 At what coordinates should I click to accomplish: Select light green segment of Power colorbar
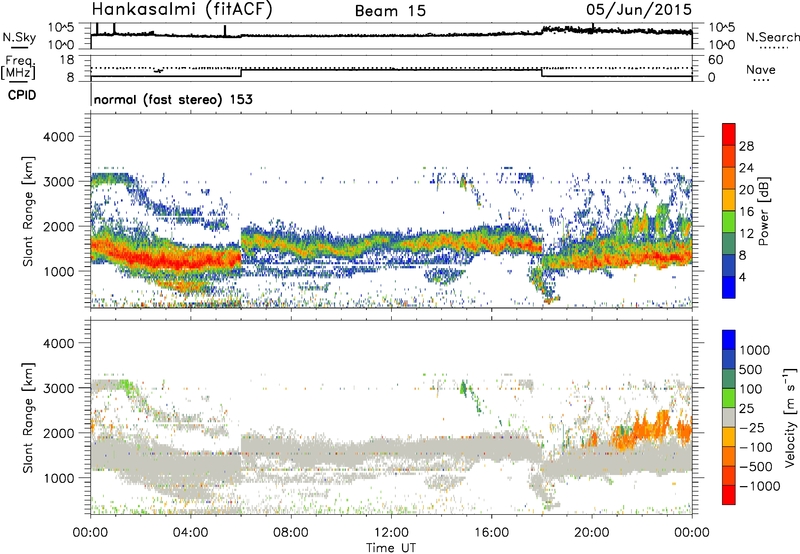[729, 221]
